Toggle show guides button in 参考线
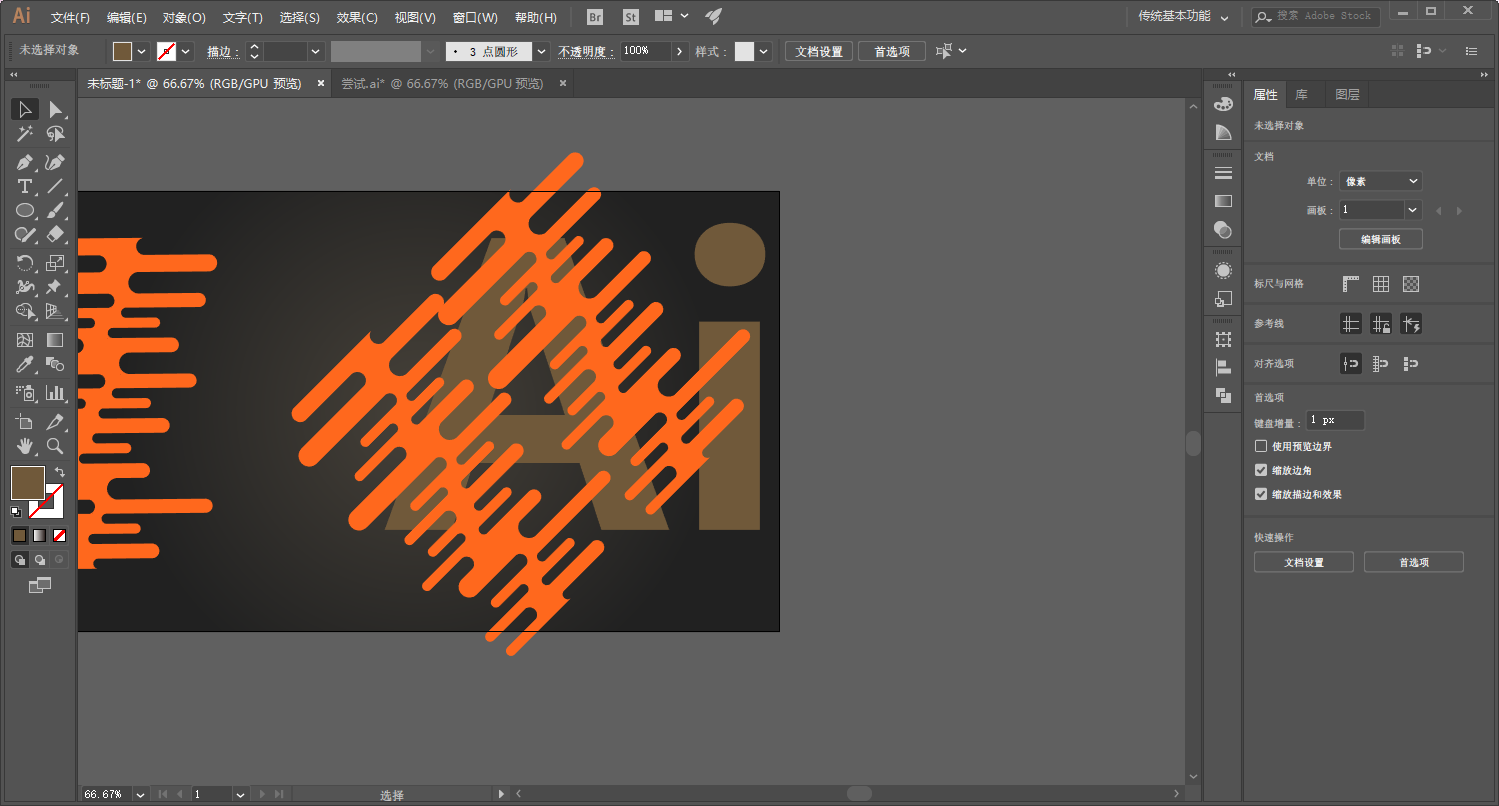 tap(1351, 324)
